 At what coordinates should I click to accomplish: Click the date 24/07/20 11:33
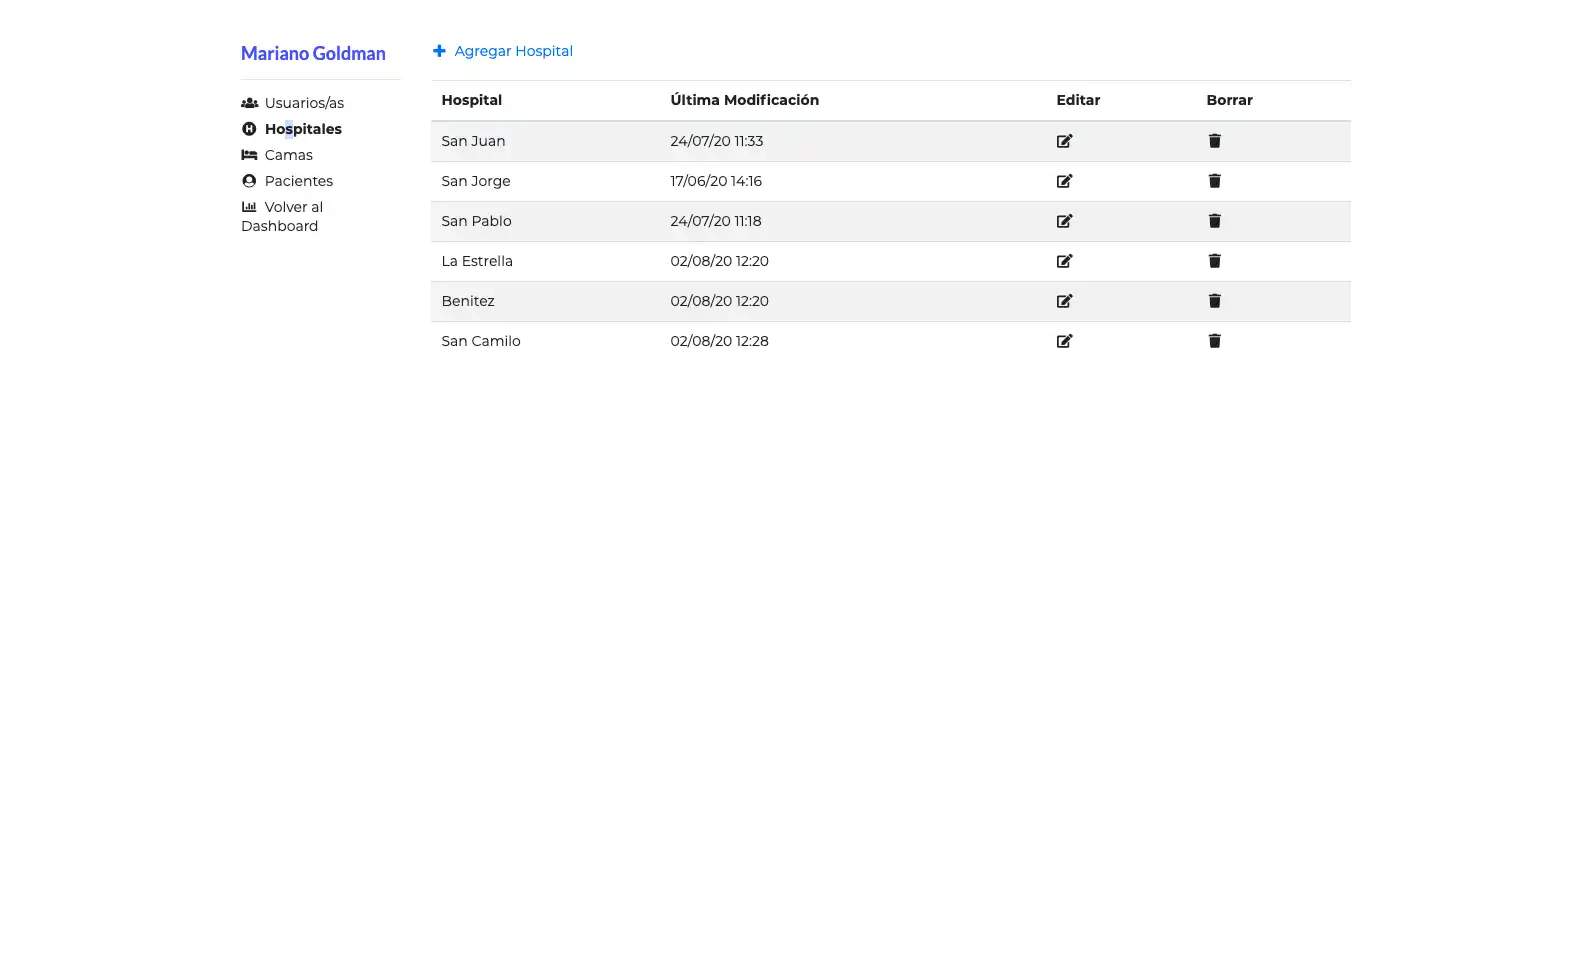point(717,141)
